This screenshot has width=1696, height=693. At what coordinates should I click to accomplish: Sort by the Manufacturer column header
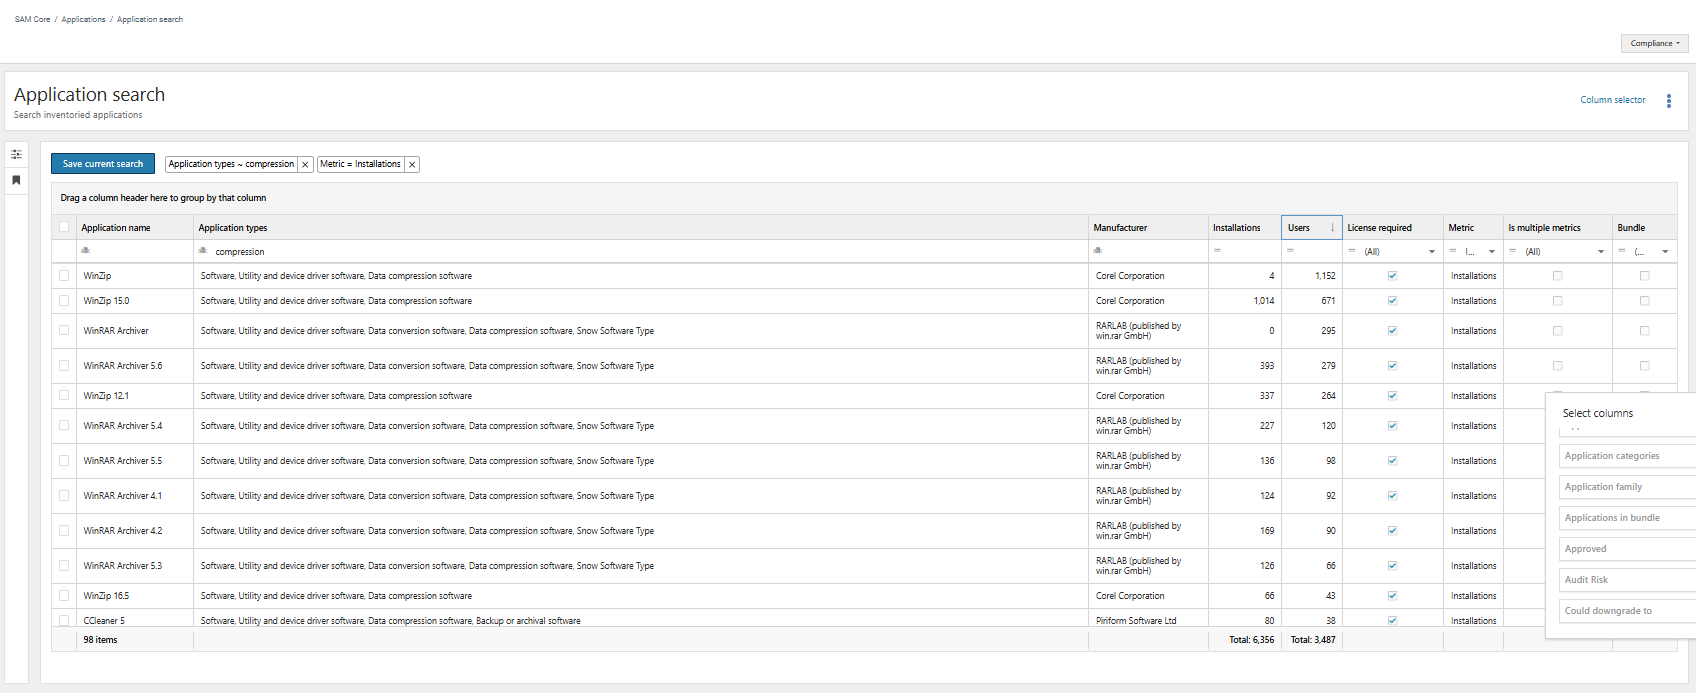point(1120,228)
